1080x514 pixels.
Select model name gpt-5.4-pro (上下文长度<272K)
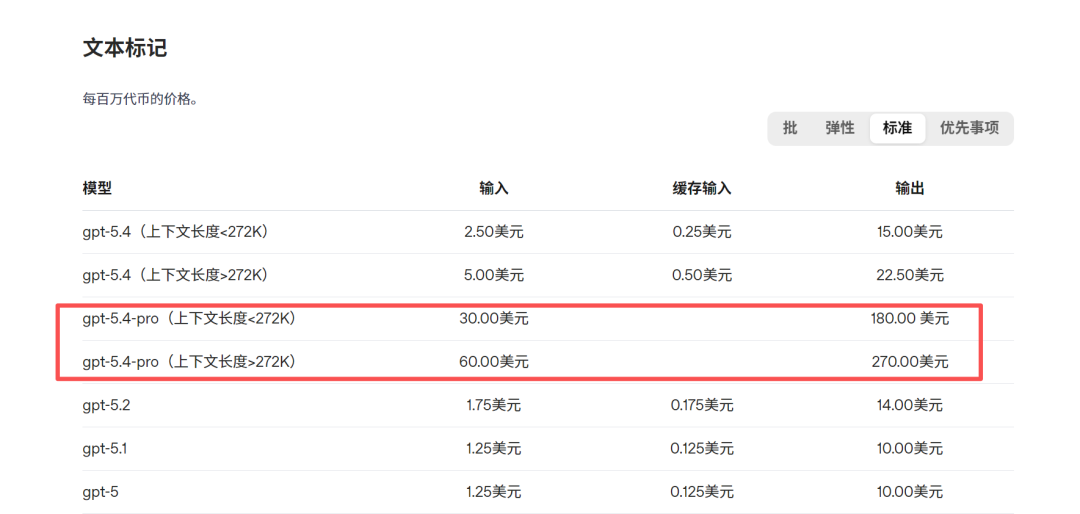(189, 318)
